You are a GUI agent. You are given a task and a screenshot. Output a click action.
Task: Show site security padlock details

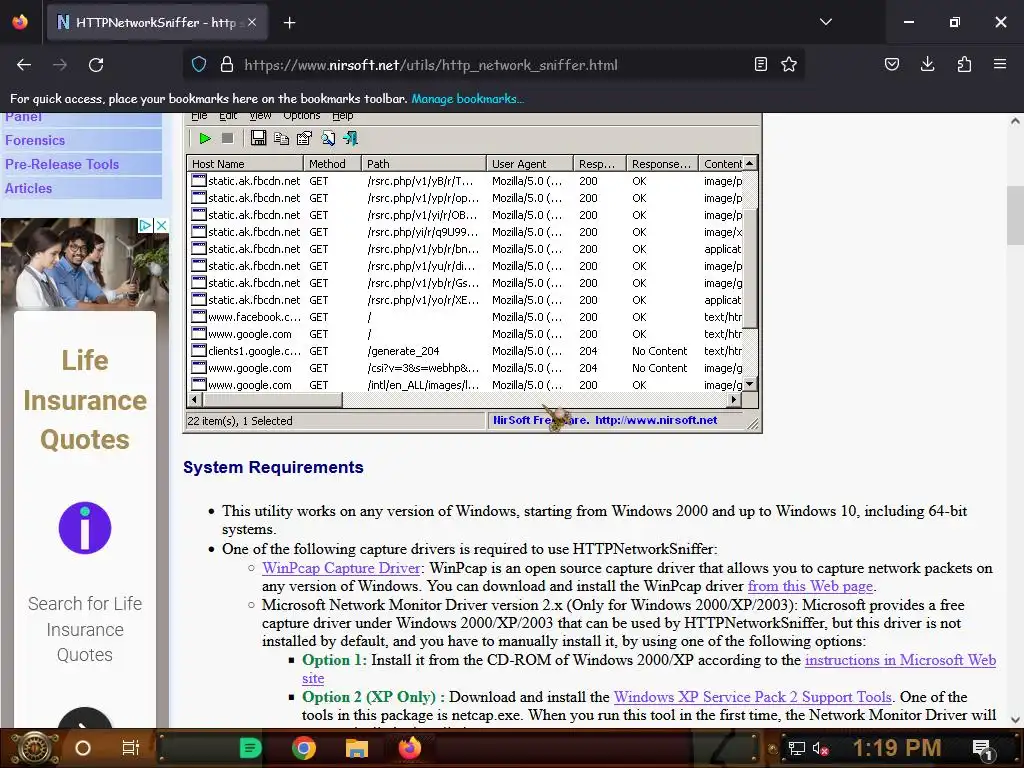(227, 64)
